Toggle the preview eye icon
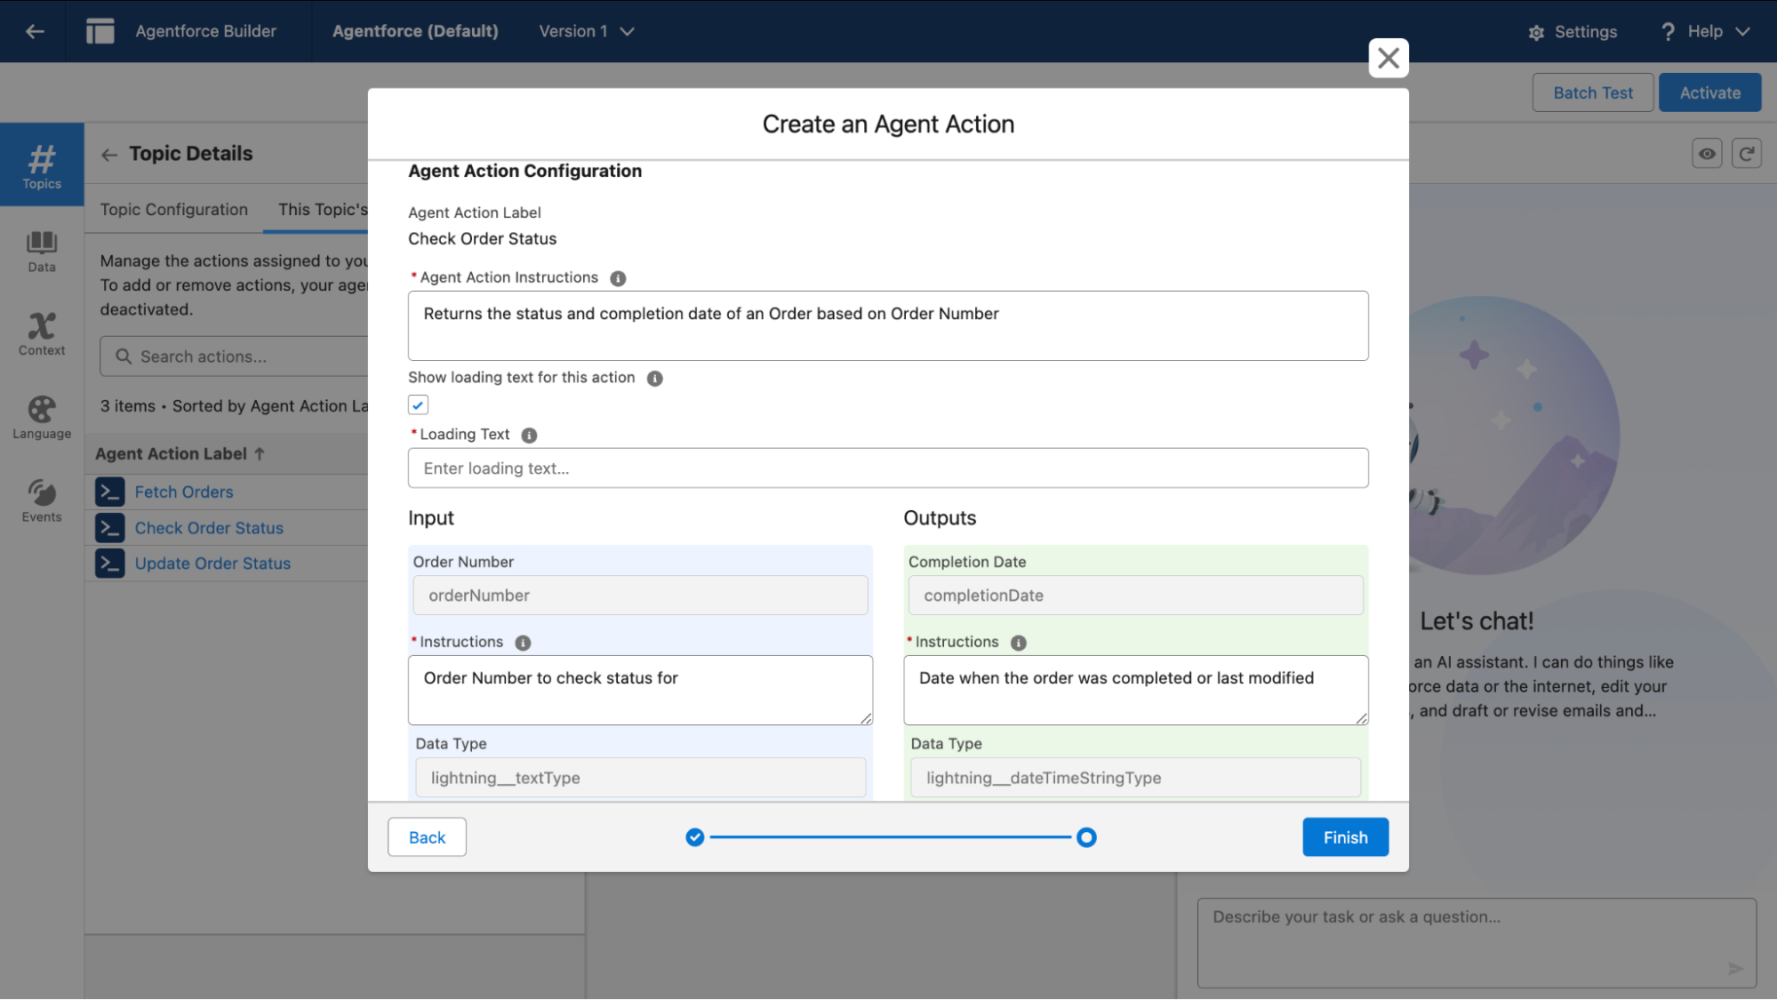 [x=1707, y=153]
